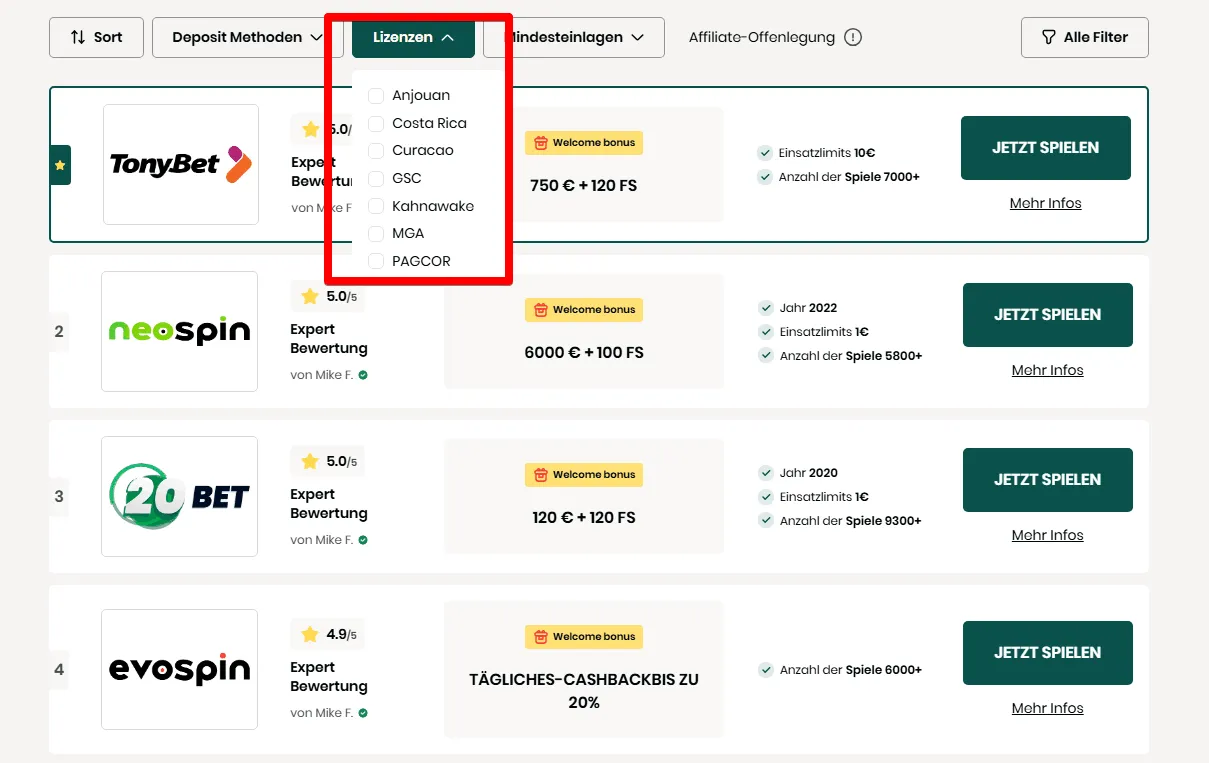
Task: Click the featured star badge on the TonyBet card
Action: 60,165
